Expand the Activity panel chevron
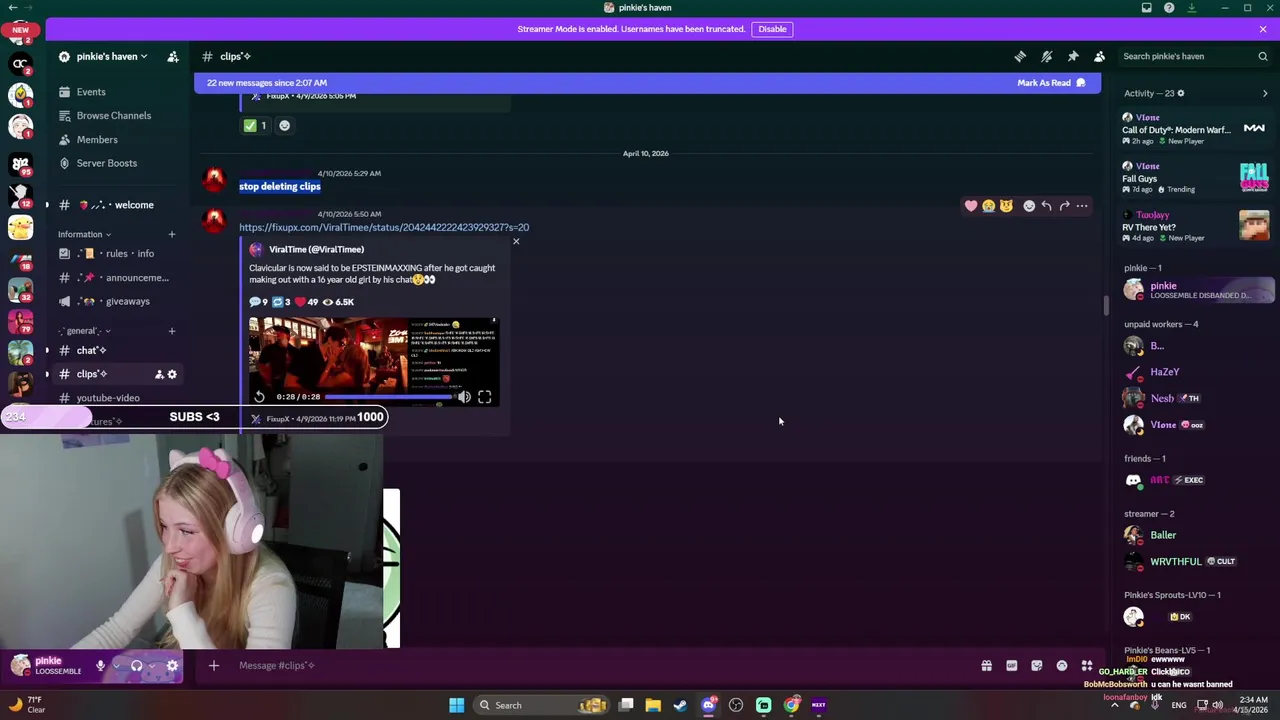Image resolution: width=1280 pixels, height=720 pixels. click(1264, 93)
